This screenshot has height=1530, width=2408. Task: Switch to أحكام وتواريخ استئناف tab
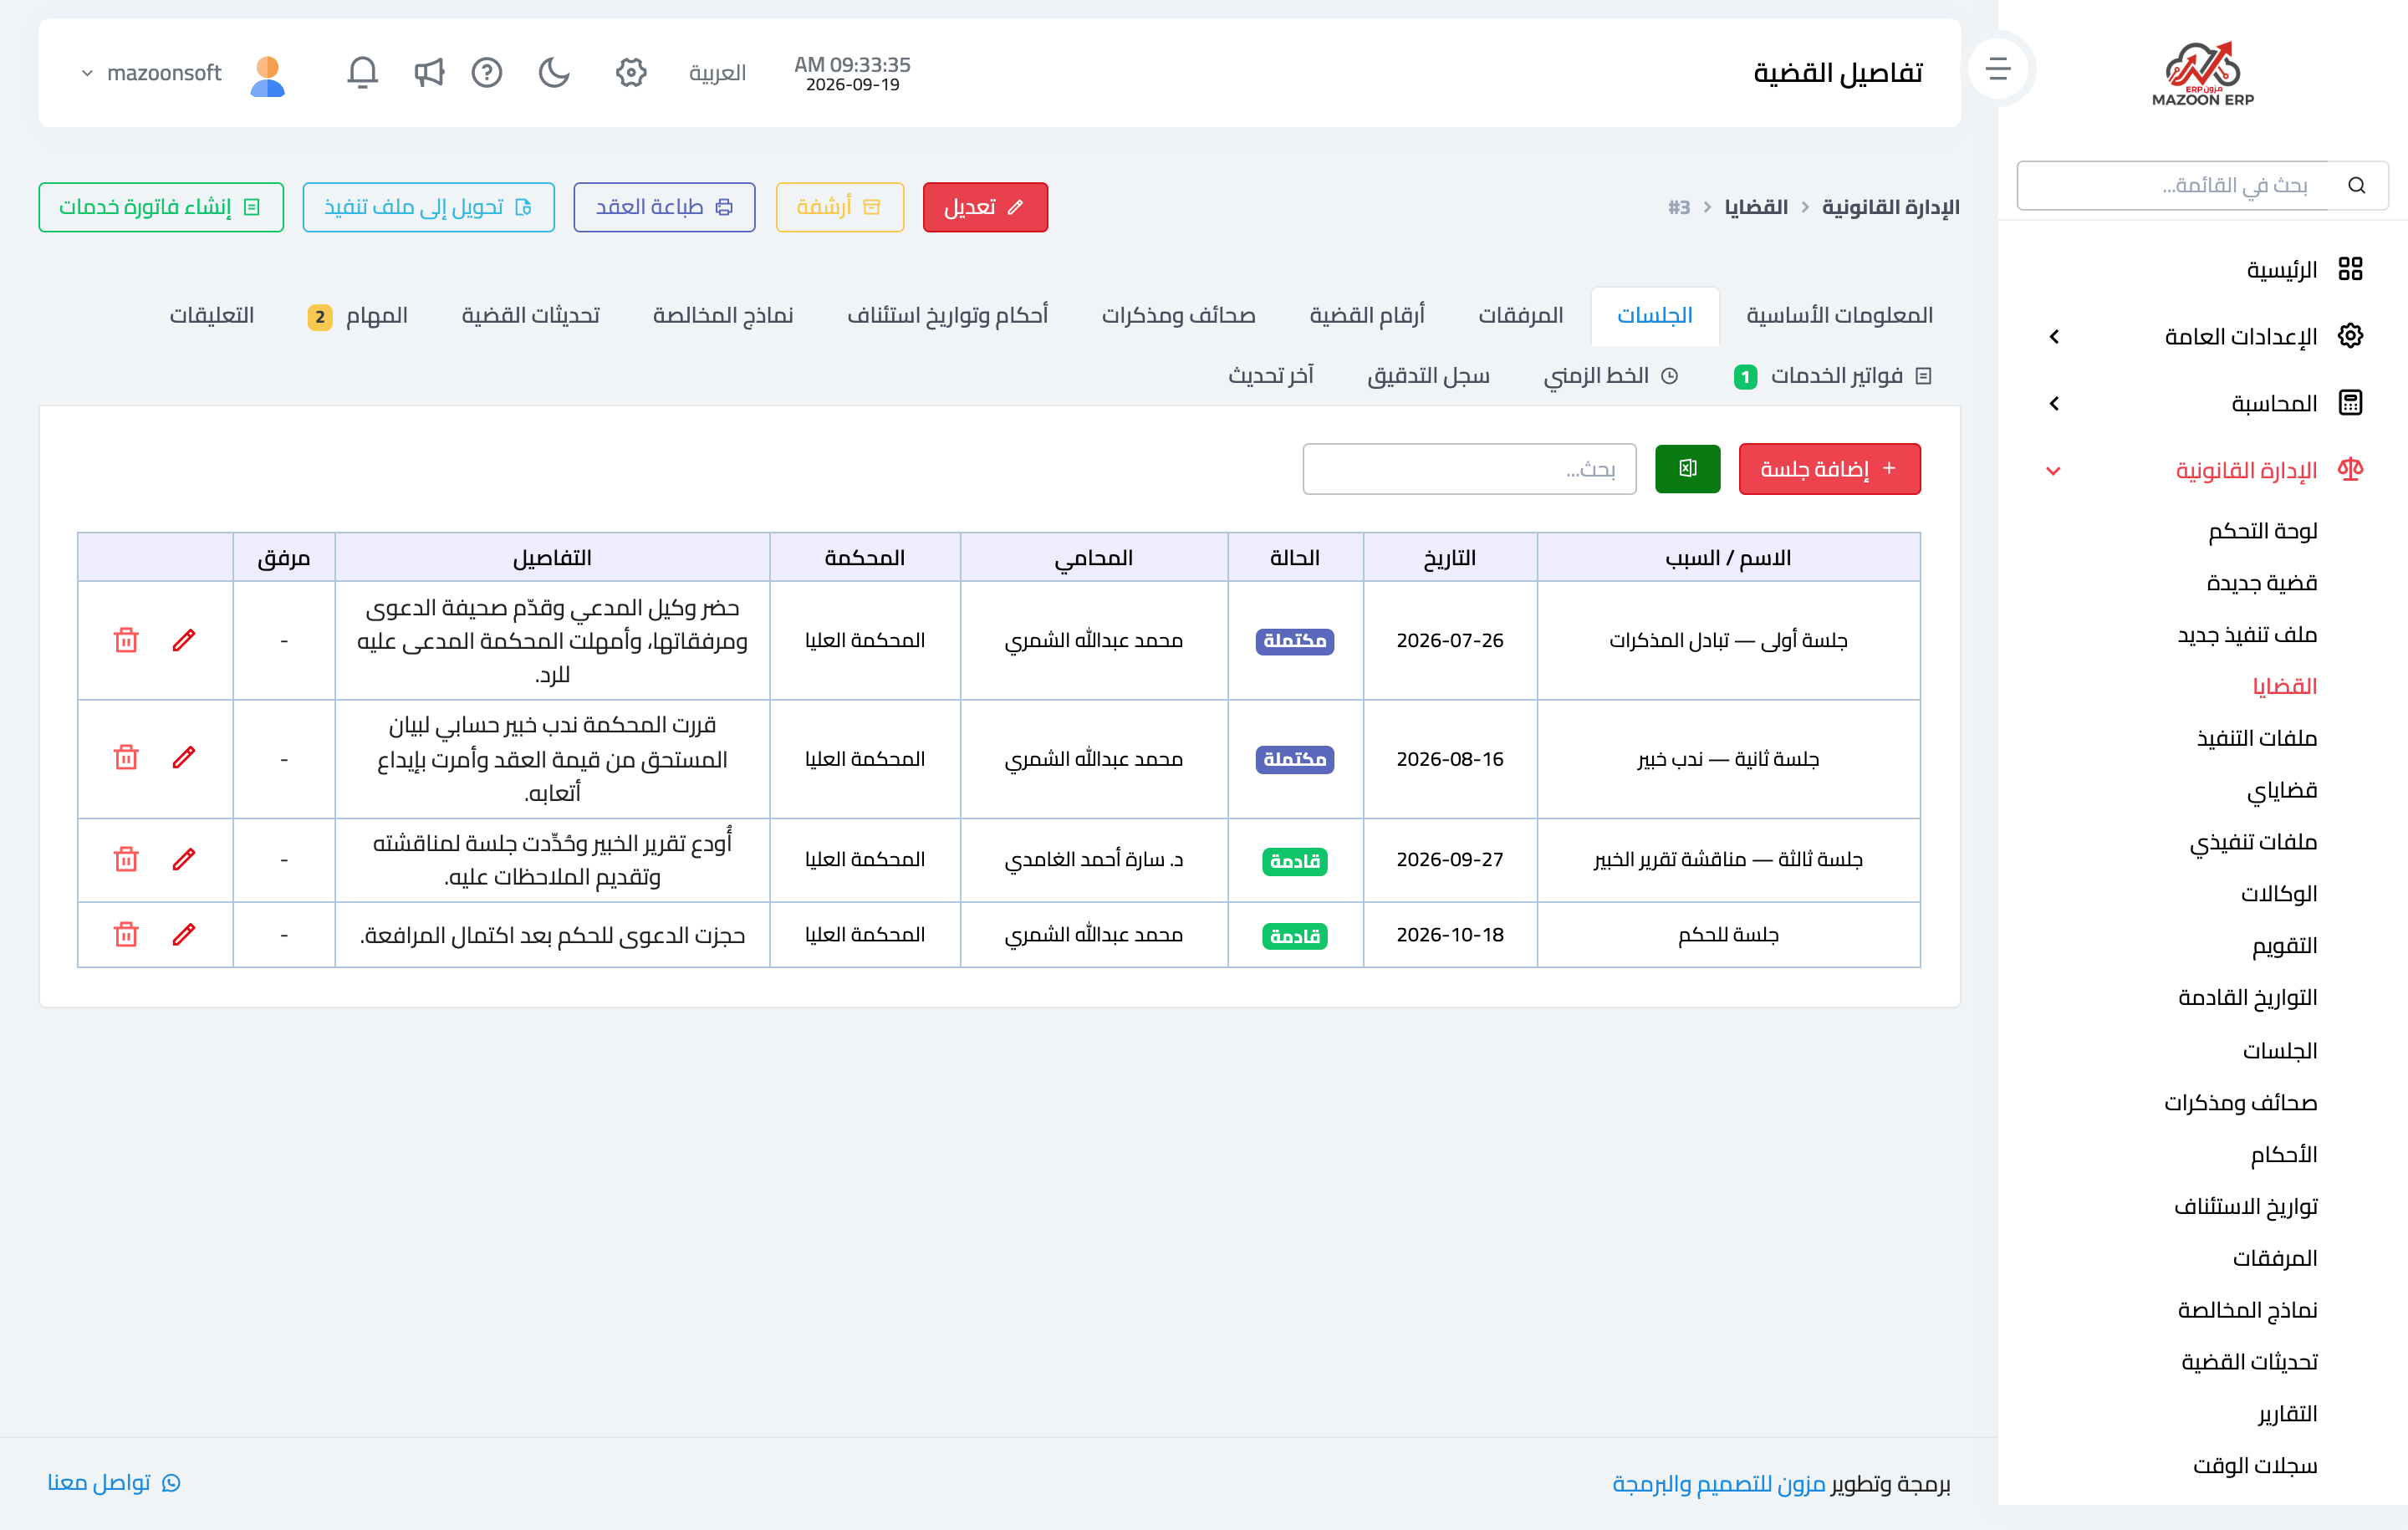(947, 316)
